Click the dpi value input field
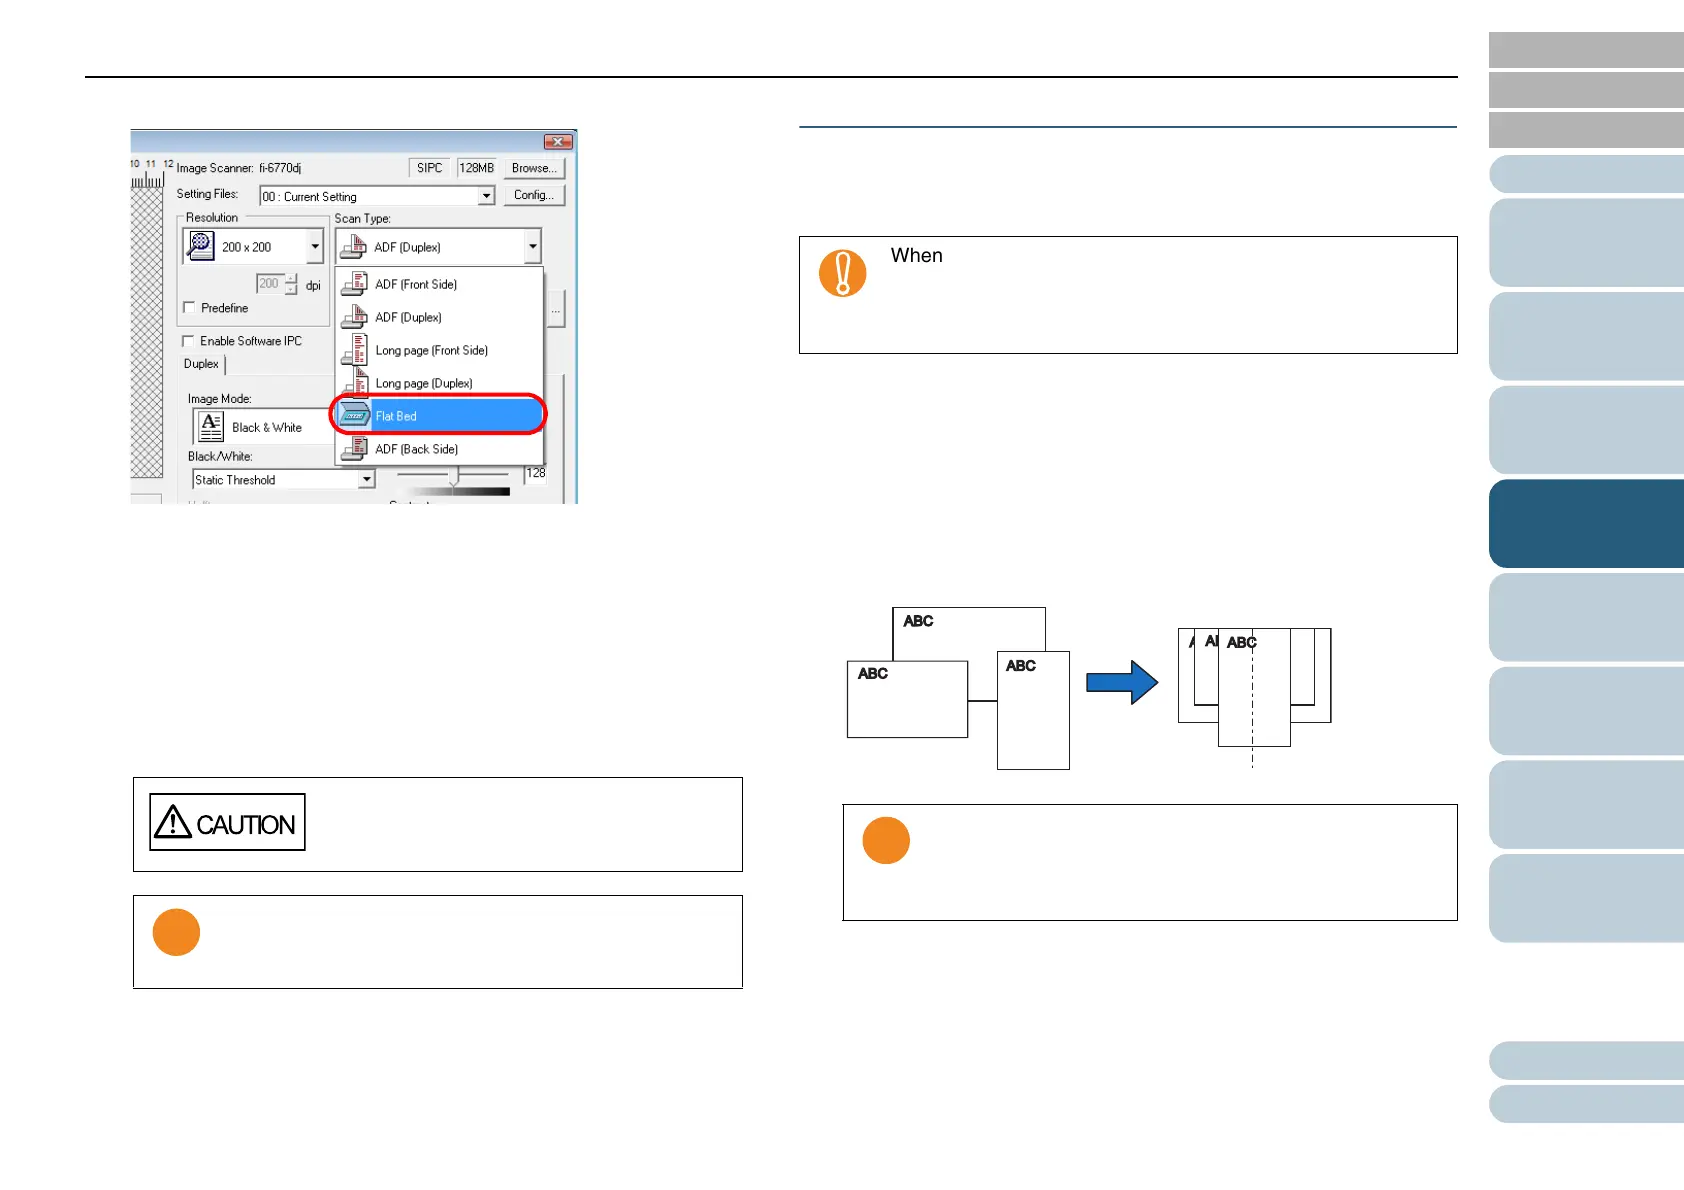The image size is (1684, 1190). click(x=269, y=284)
